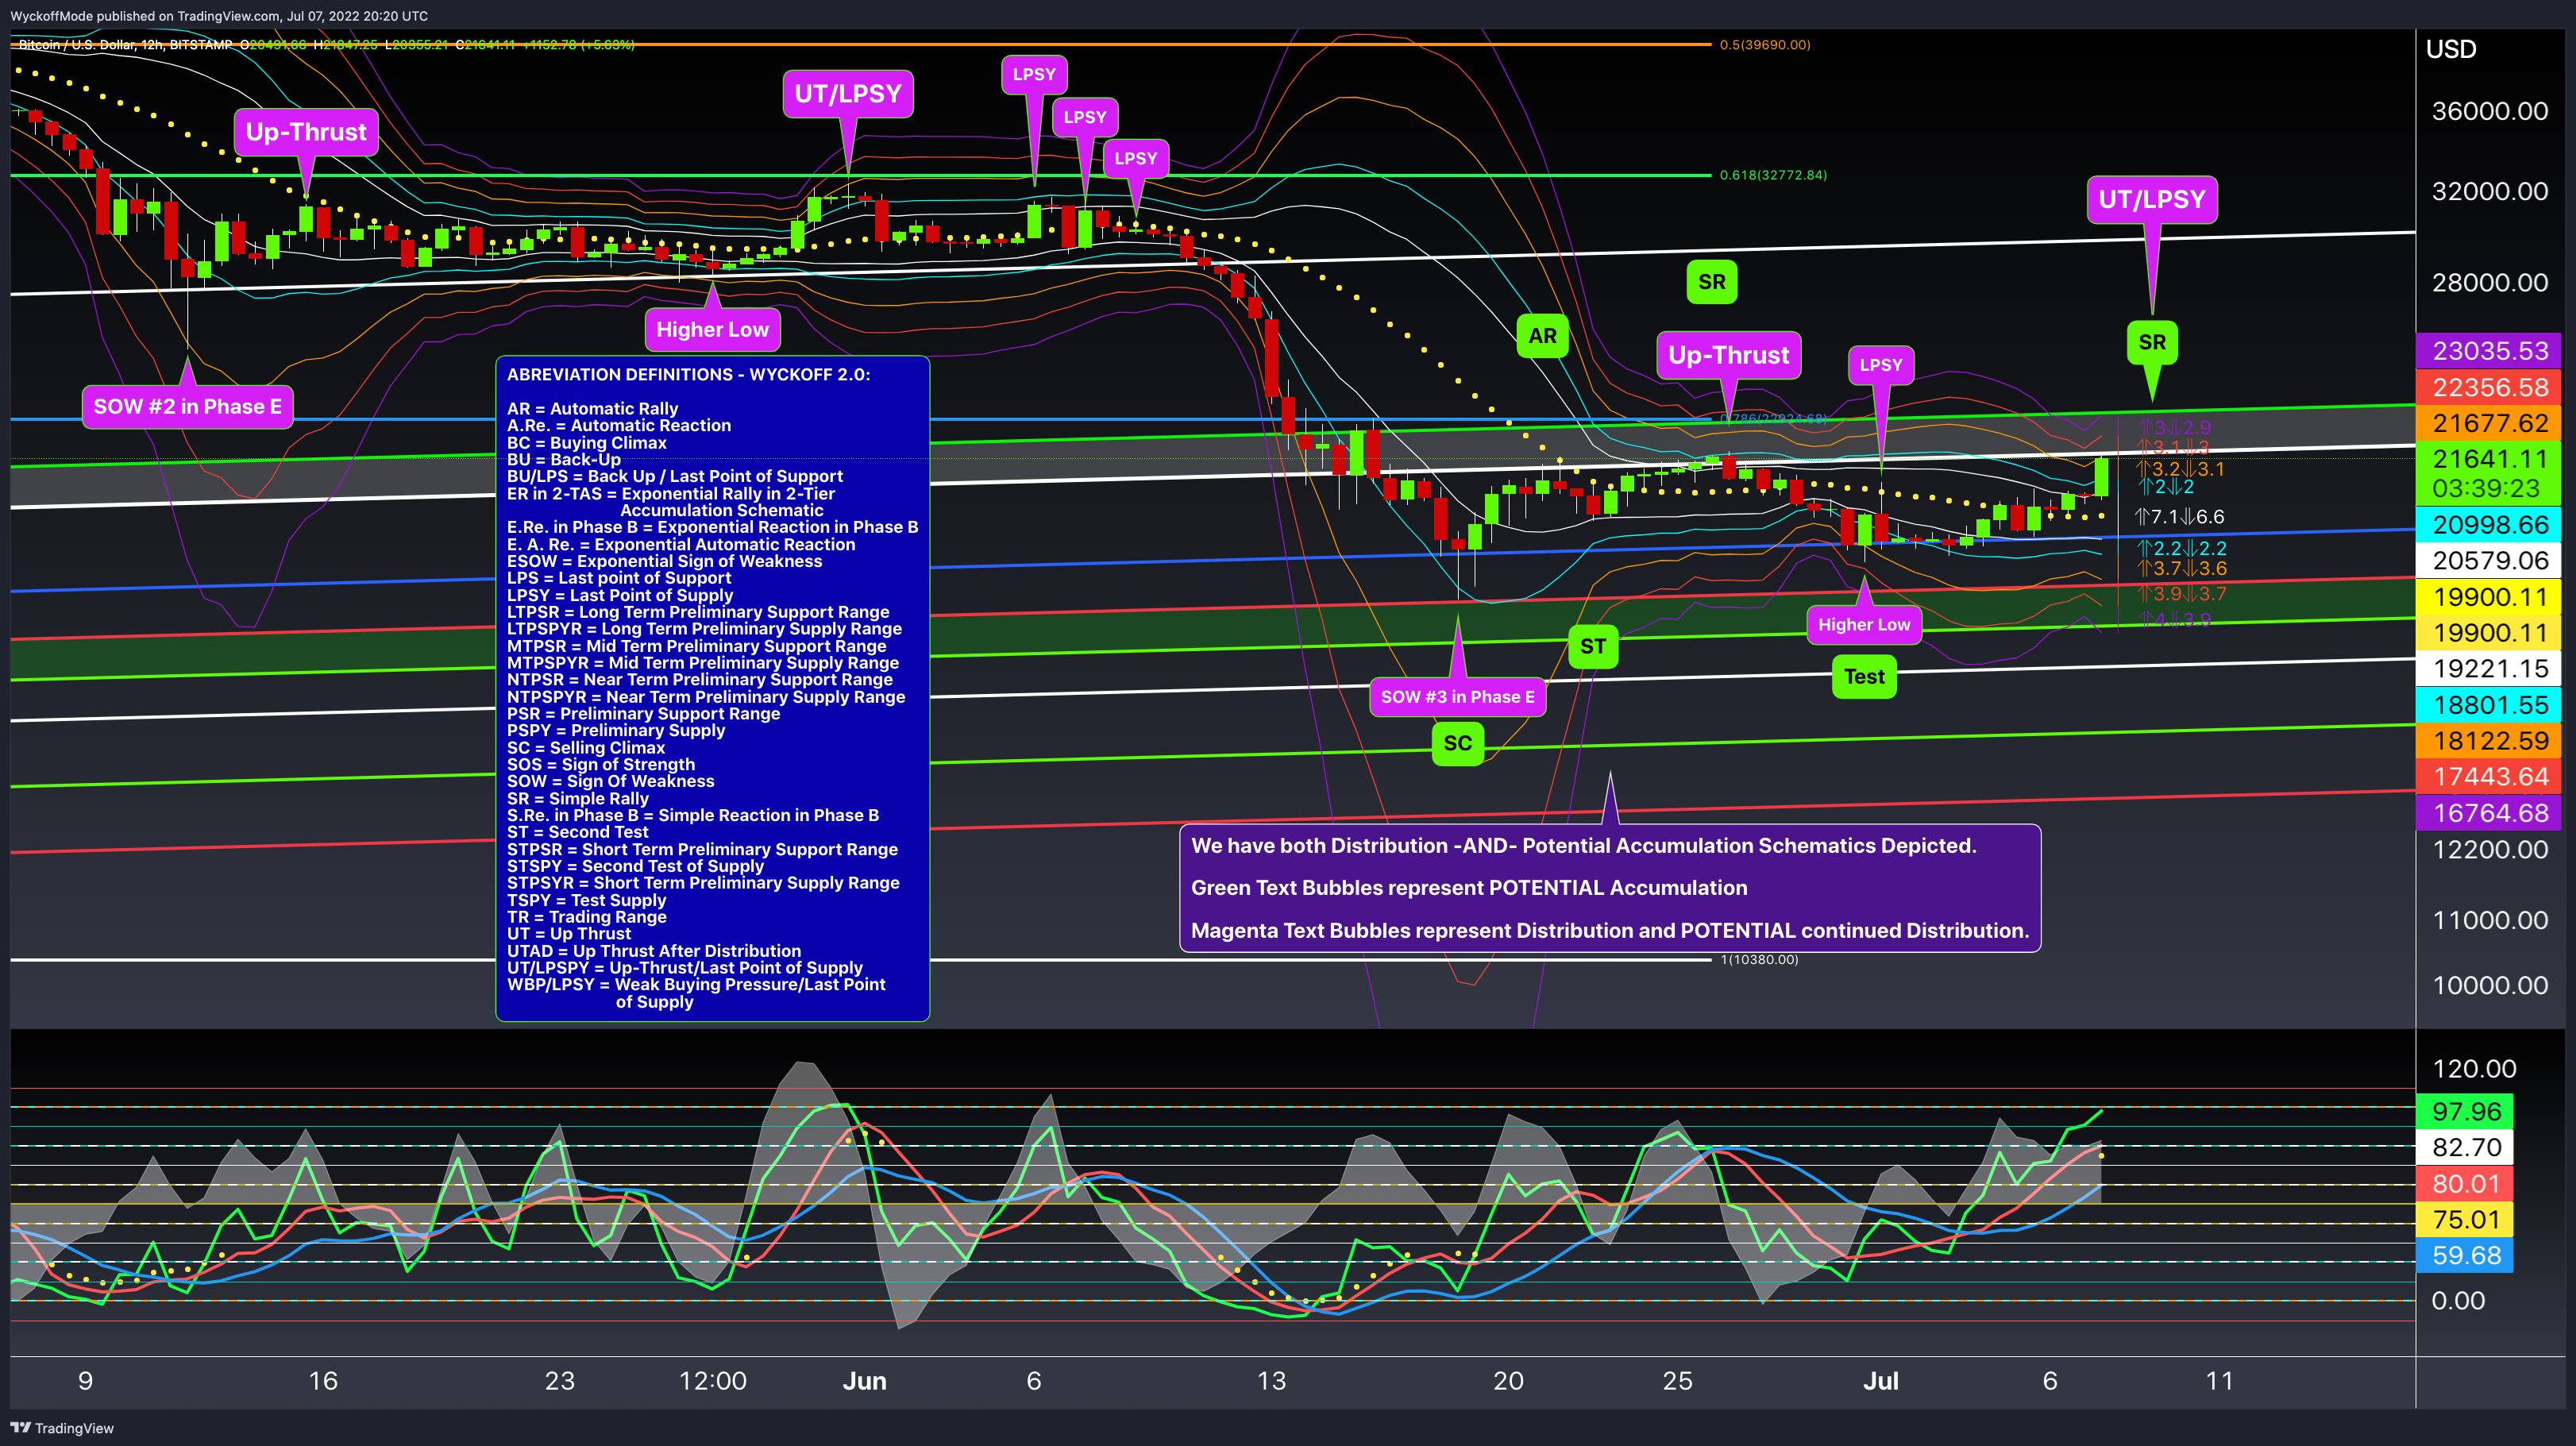This screenshot has height=1446, width=2576.
Task: Select the 'SOW #2 in Phase E' bubble
Action: pos(188,407)
